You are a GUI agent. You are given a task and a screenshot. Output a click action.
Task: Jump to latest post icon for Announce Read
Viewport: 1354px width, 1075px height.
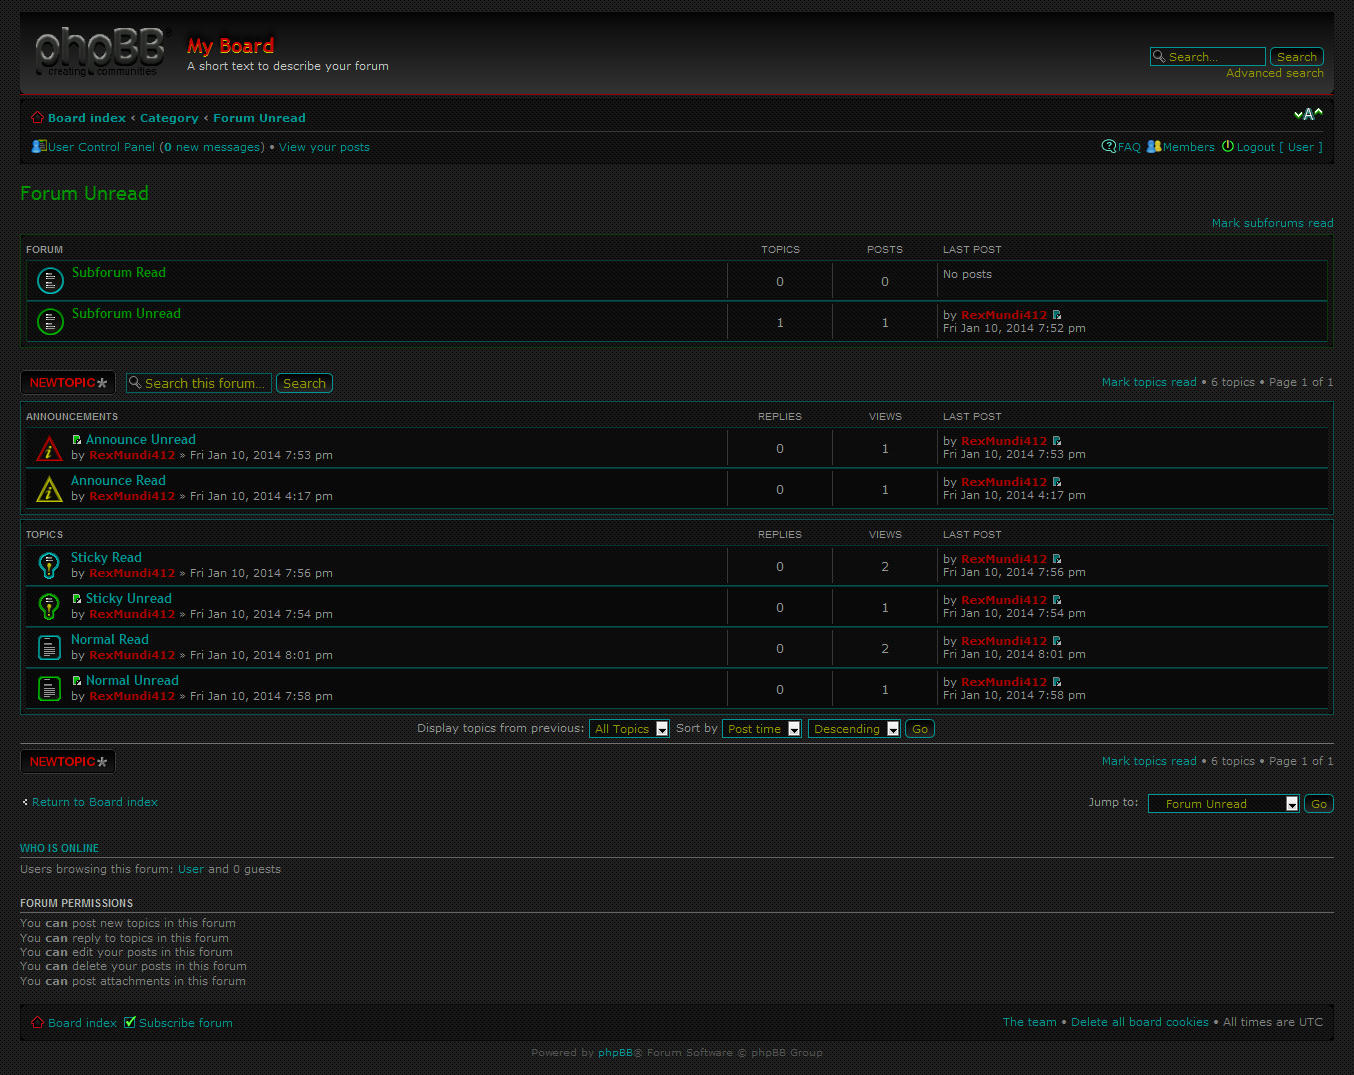(1057, 481)
